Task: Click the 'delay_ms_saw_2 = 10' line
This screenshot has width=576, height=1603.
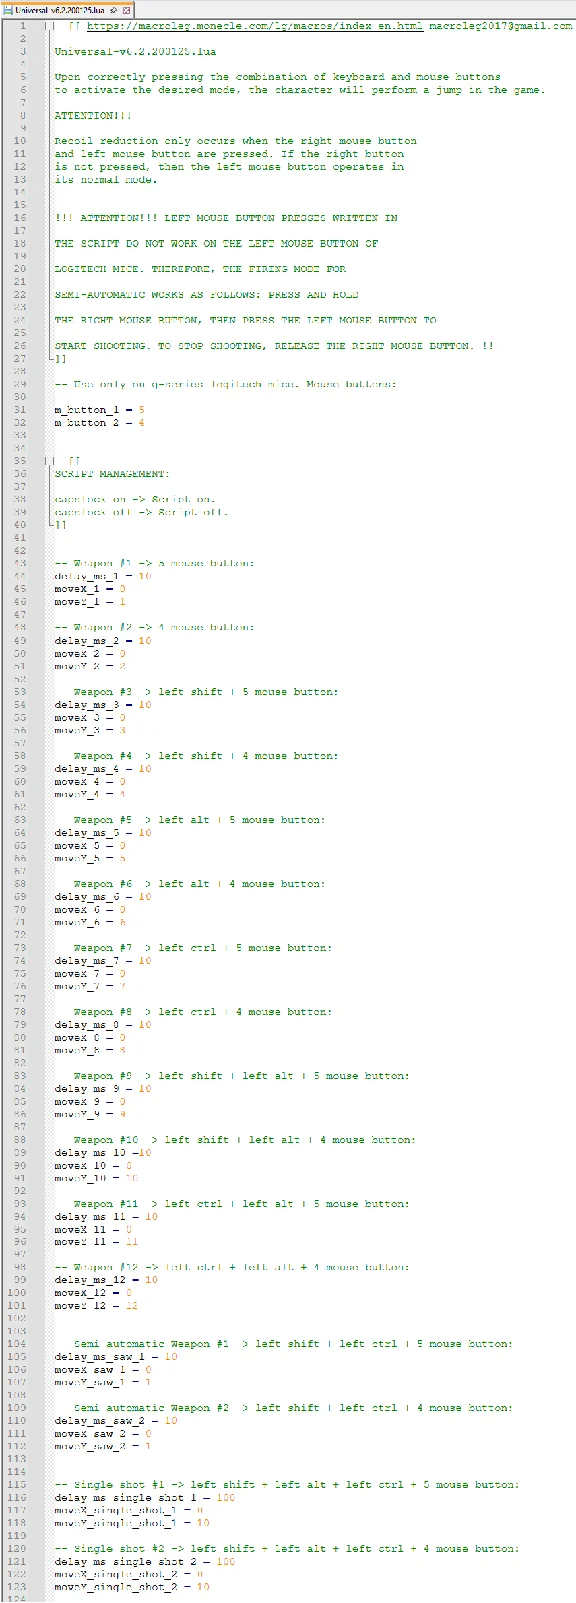Action: [x=116, y=1420]
